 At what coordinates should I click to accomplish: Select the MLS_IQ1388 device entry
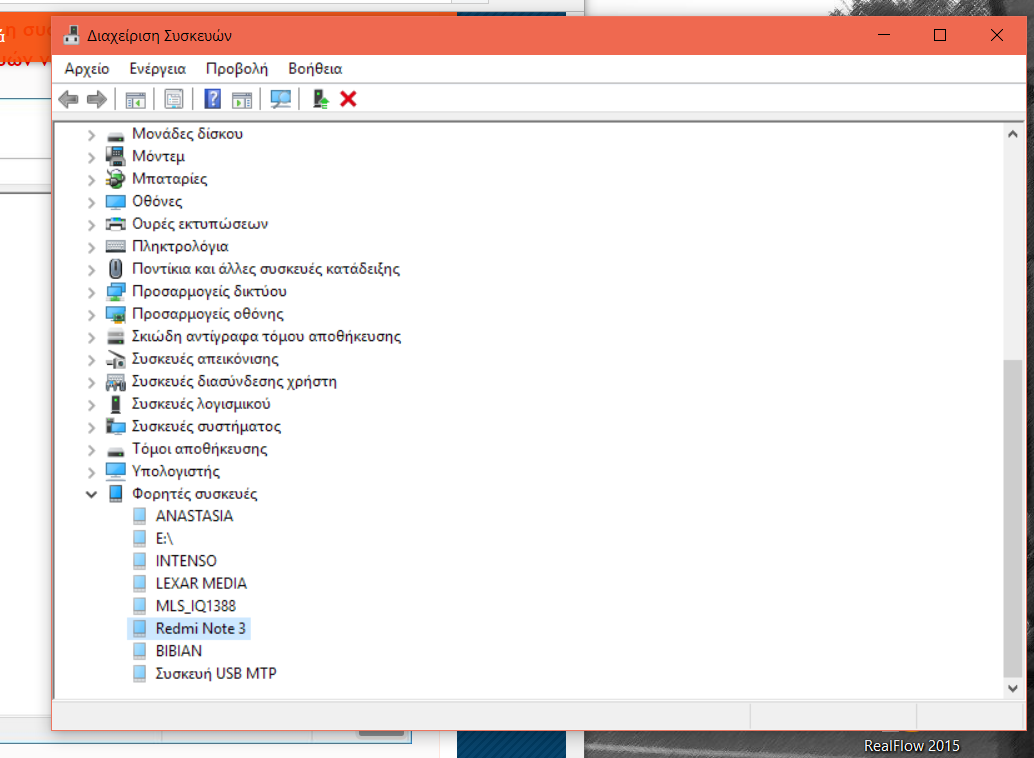point(196,606)
